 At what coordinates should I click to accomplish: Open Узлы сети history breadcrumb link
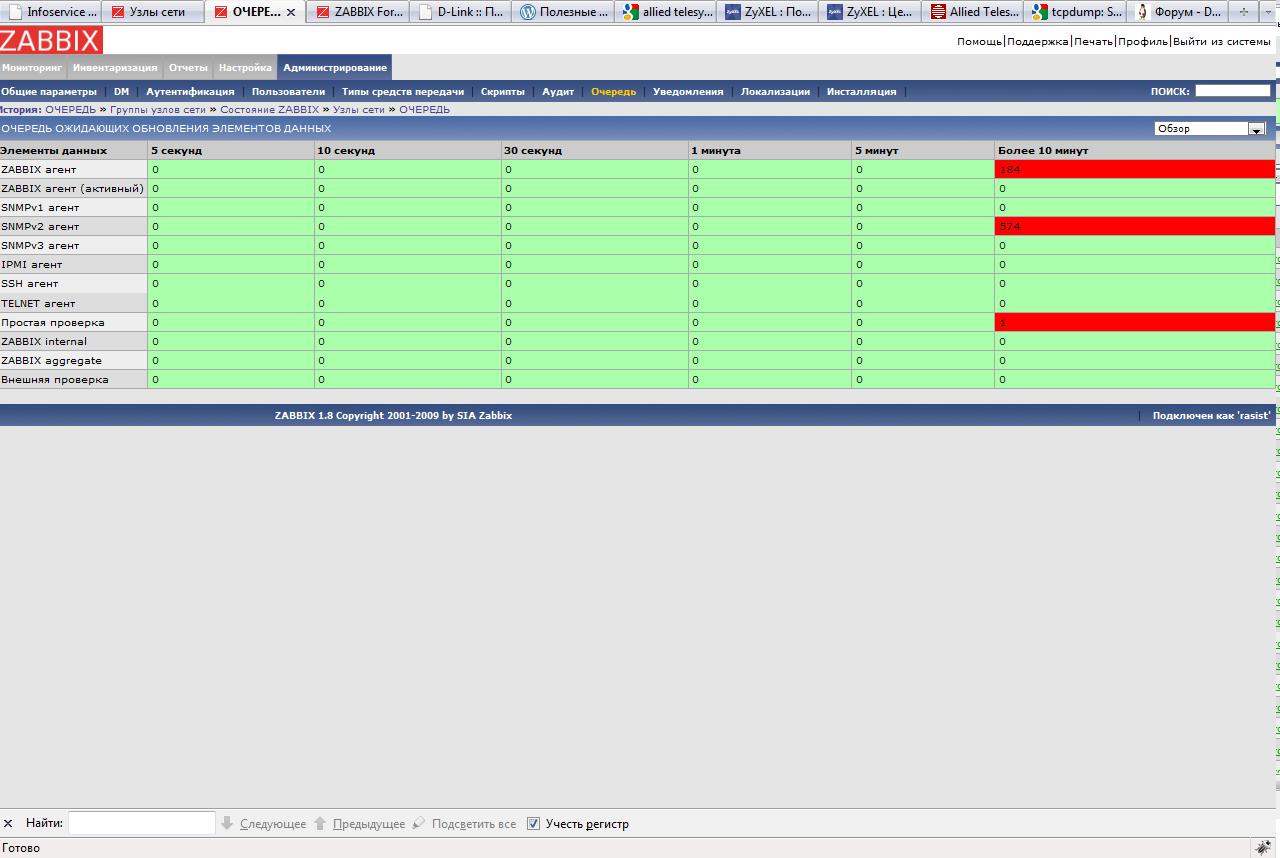click(x=359, y=109)
